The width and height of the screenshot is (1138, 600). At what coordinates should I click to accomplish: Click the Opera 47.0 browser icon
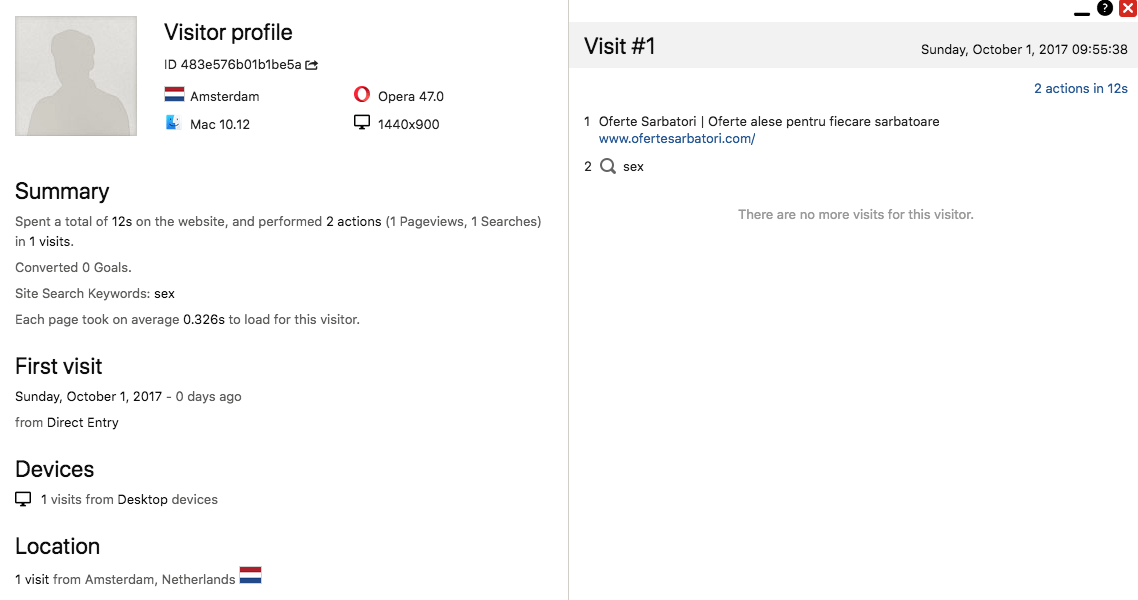tap(362, 95)
